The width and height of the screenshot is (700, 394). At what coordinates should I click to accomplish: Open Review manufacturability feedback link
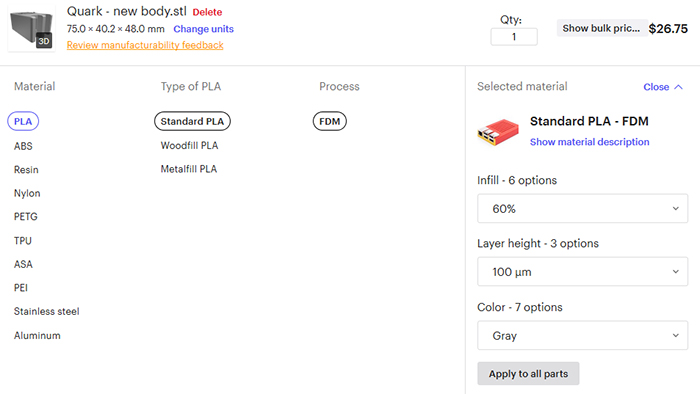(145, 45)
